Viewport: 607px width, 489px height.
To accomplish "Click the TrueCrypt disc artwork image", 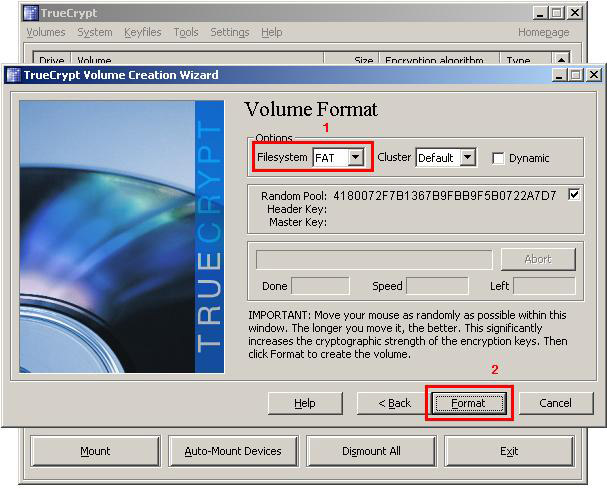I will point(122,237).
